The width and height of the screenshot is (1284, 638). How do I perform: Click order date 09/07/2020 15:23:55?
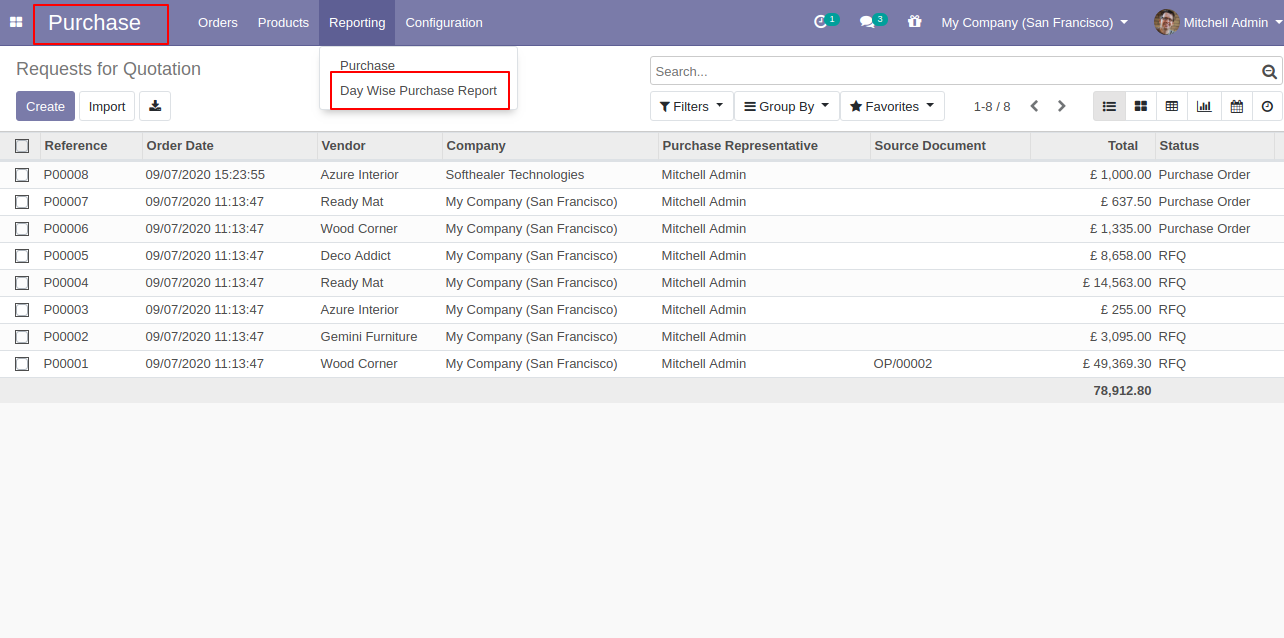[x=205, y=175]
